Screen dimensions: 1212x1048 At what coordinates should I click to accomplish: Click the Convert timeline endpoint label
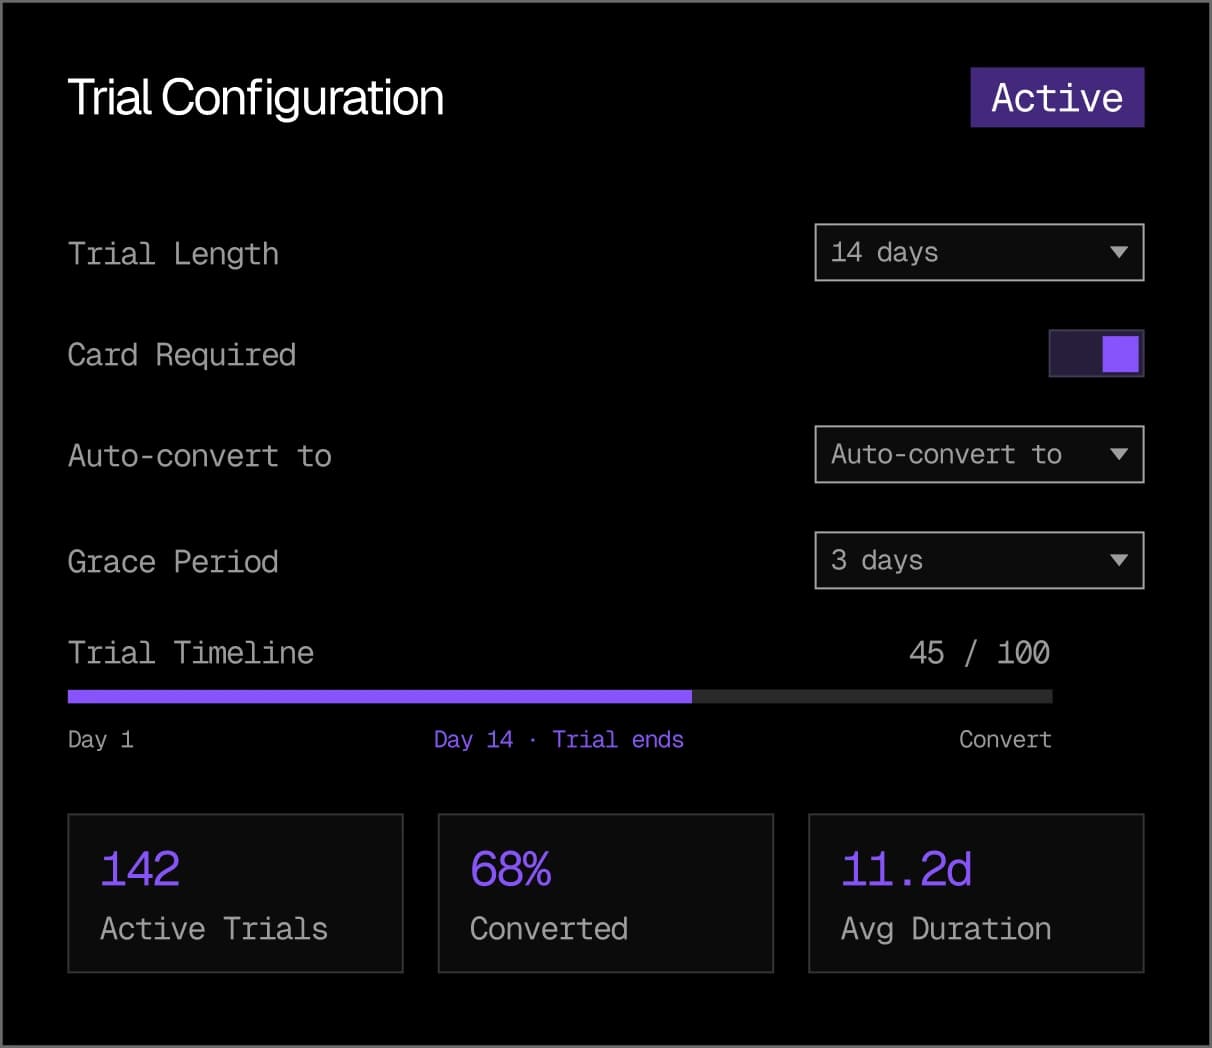click(x=1004, y=739)
